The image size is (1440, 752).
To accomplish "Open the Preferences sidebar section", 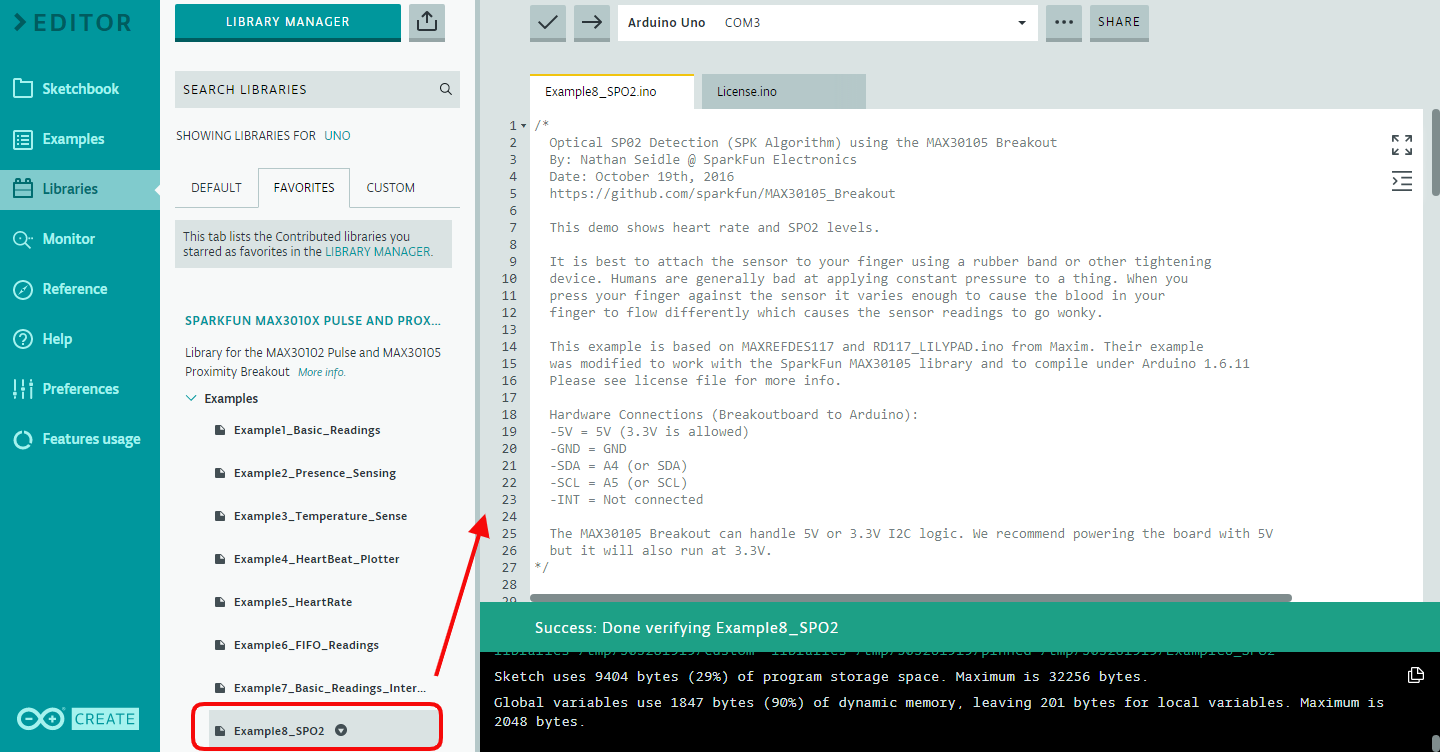I will [x=80, y=389].
